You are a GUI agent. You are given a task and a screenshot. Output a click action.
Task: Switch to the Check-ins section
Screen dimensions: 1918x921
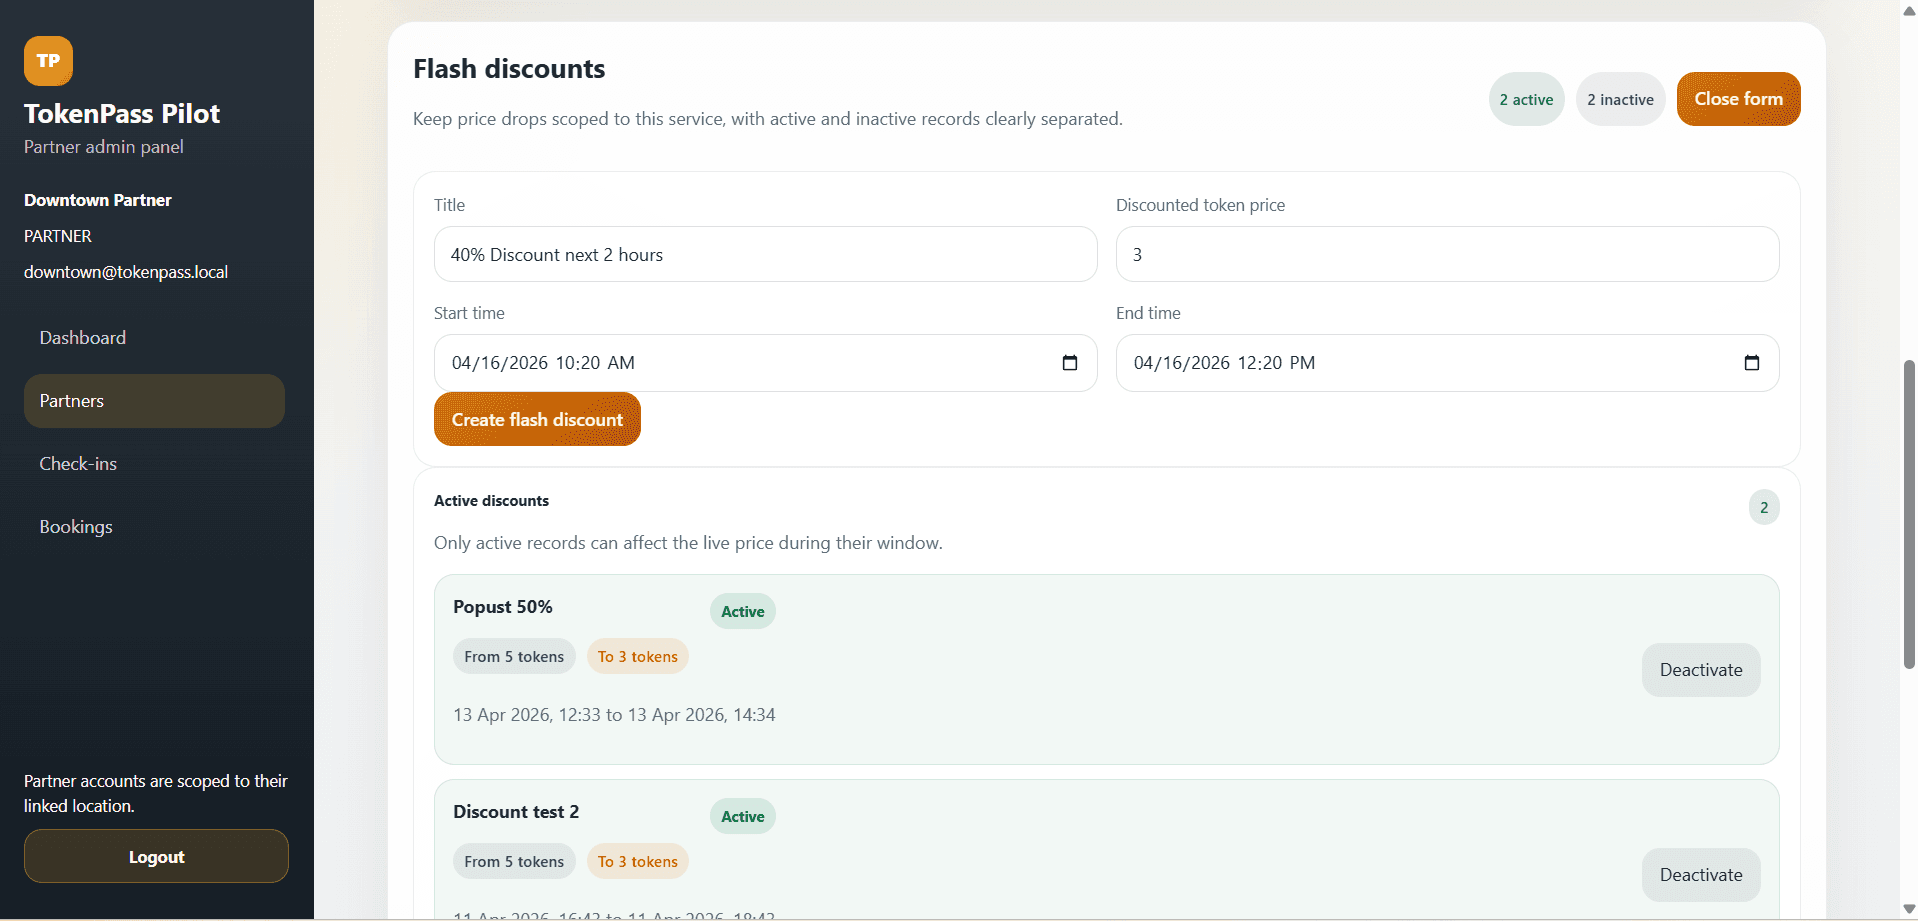point(77,463)
